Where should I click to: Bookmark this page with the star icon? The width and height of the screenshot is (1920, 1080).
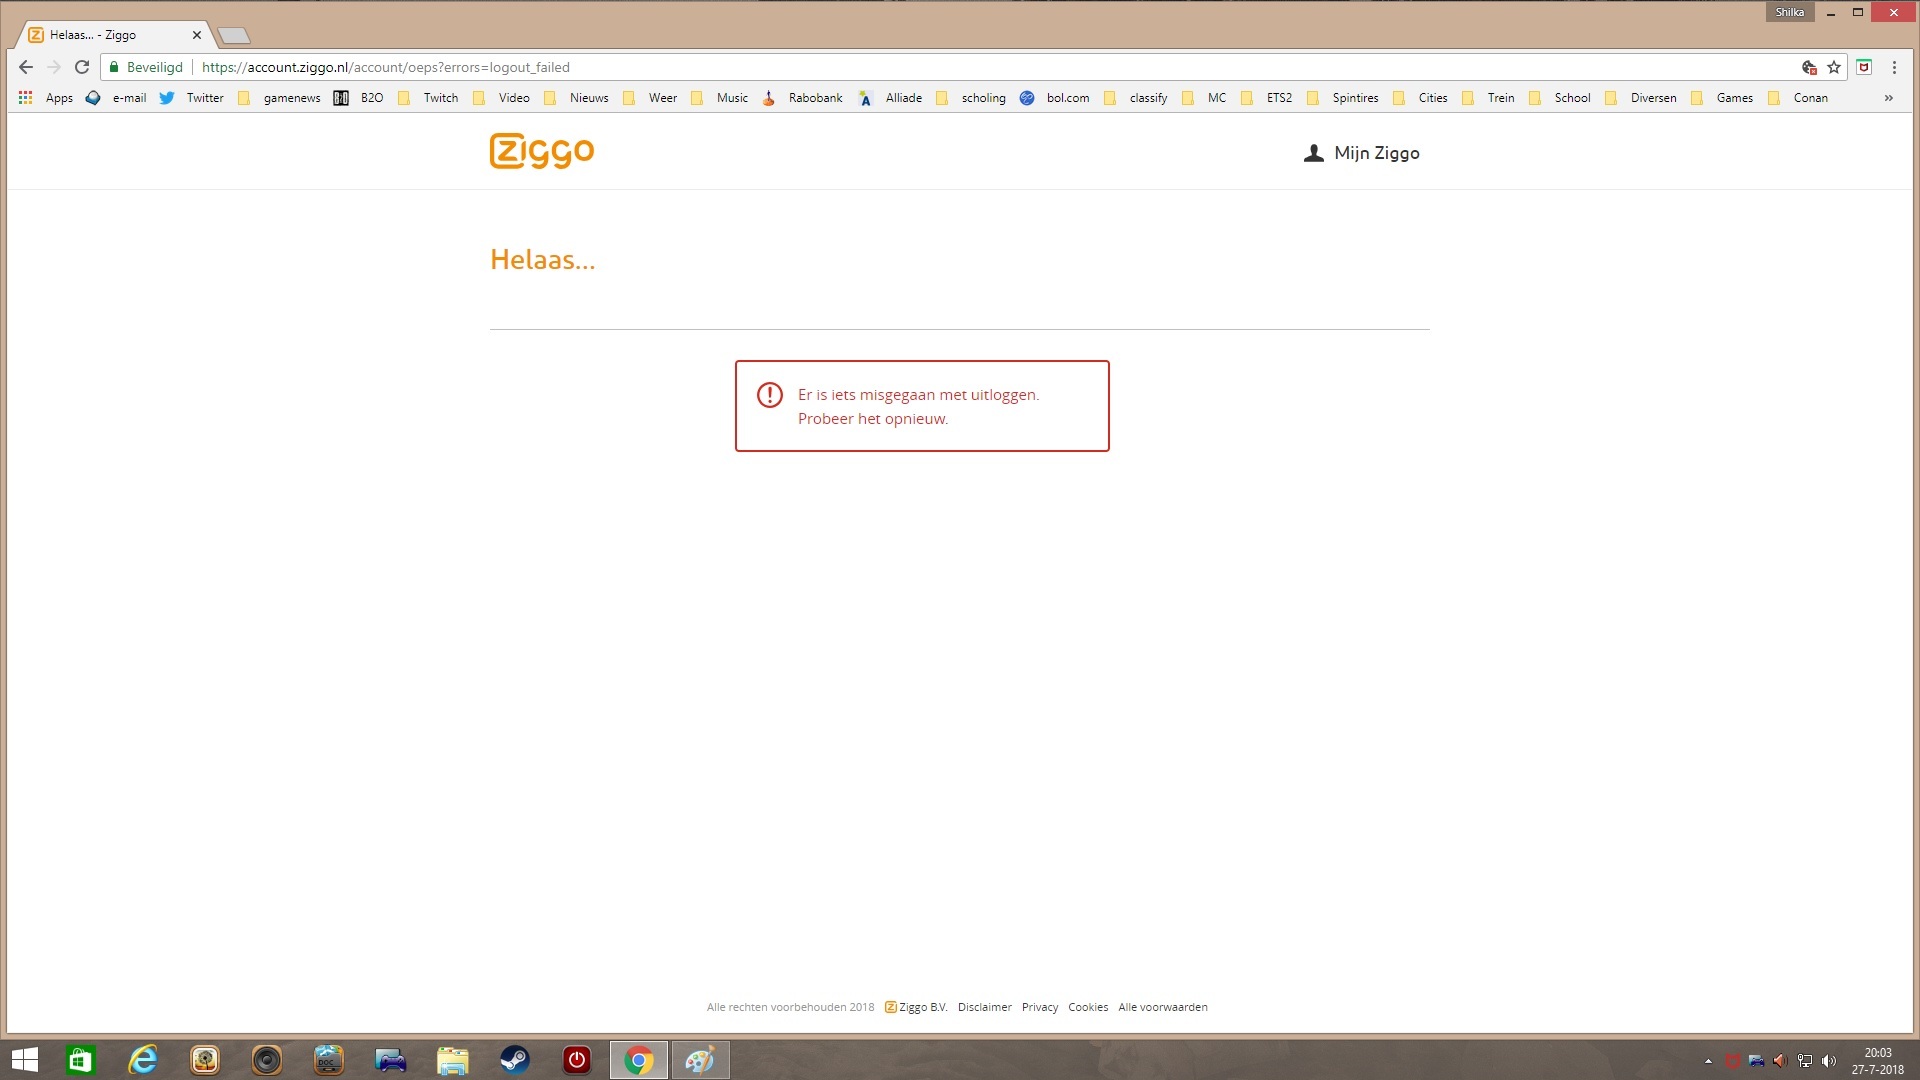(1834, 67)
